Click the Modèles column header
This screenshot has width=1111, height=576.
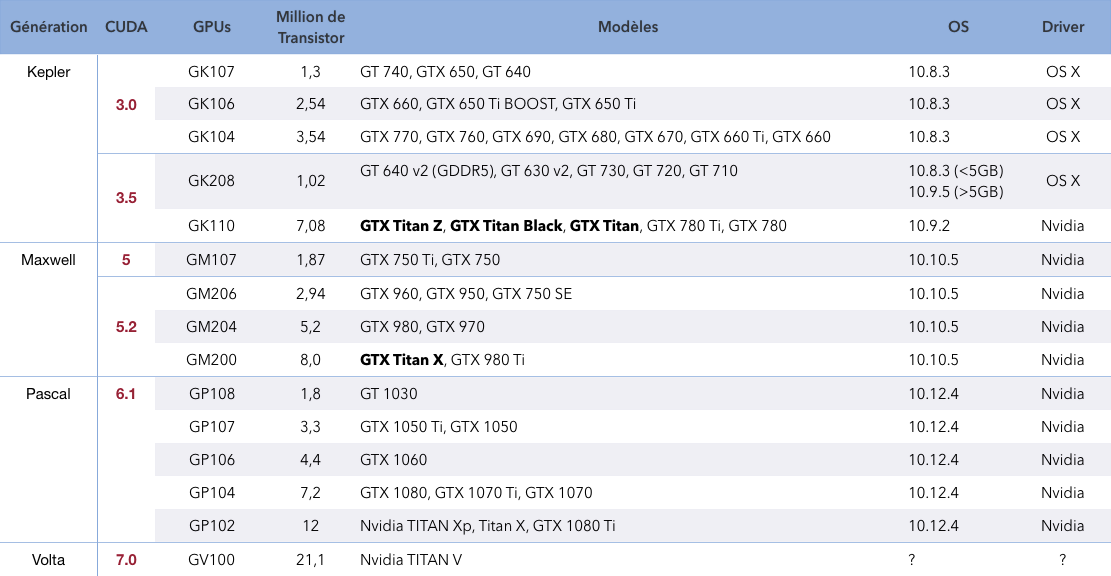[628, 27]
